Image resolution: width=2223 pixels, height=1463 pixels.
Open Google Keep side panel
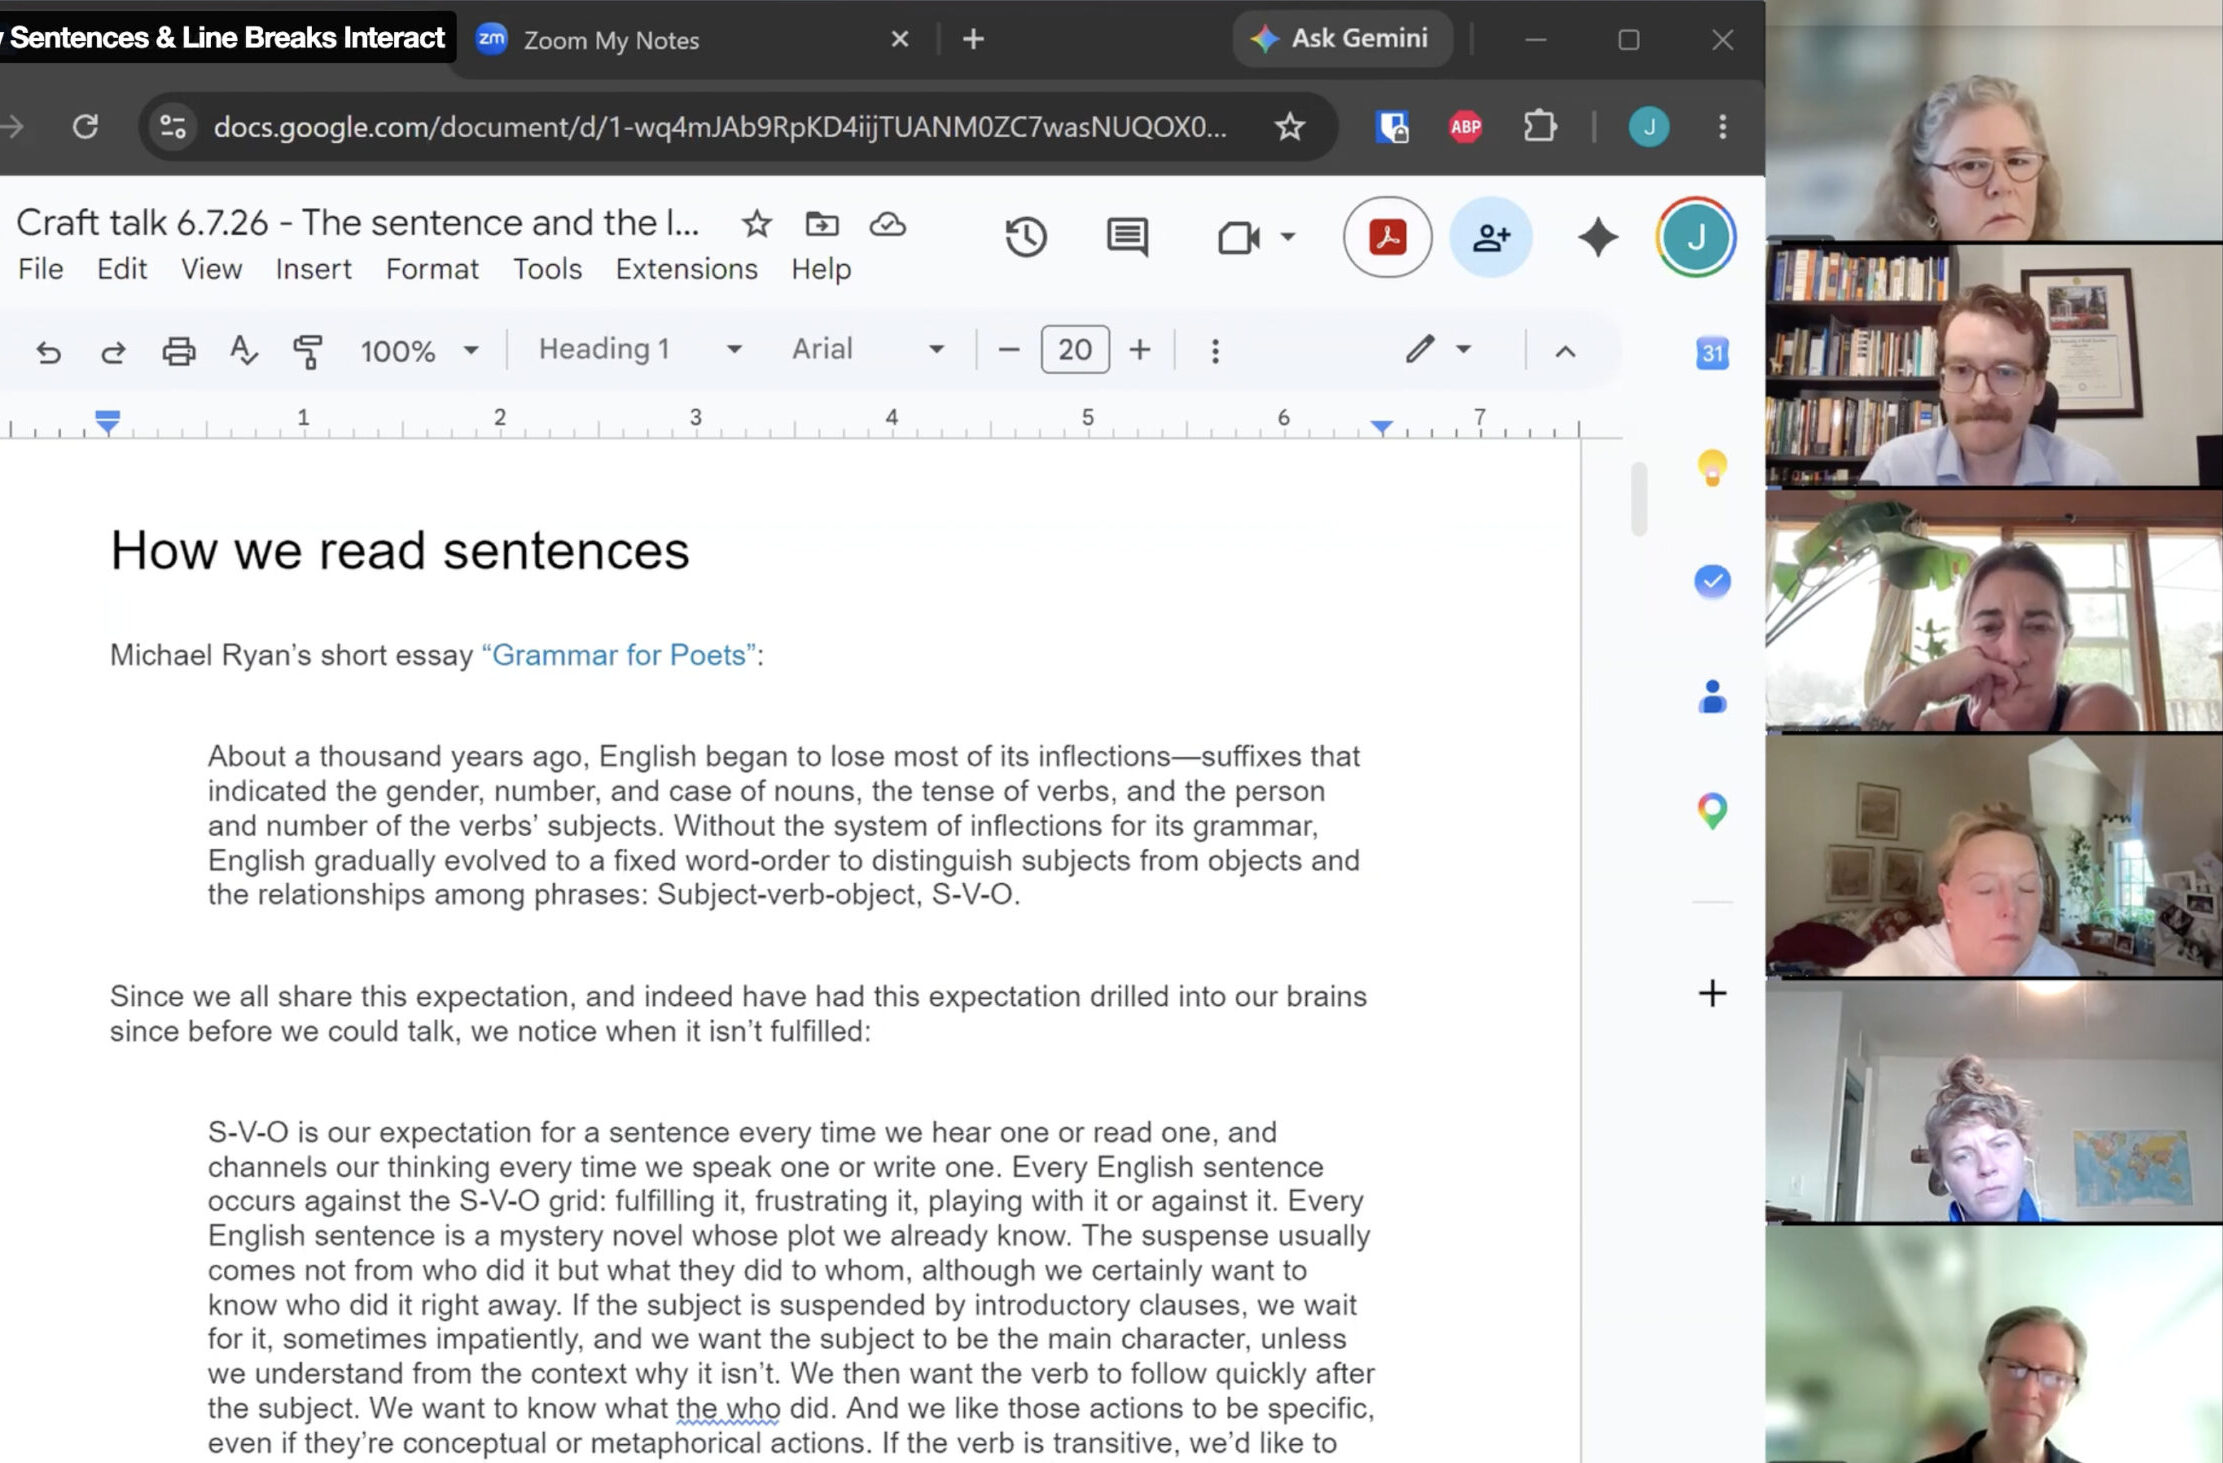[1712, 467]
